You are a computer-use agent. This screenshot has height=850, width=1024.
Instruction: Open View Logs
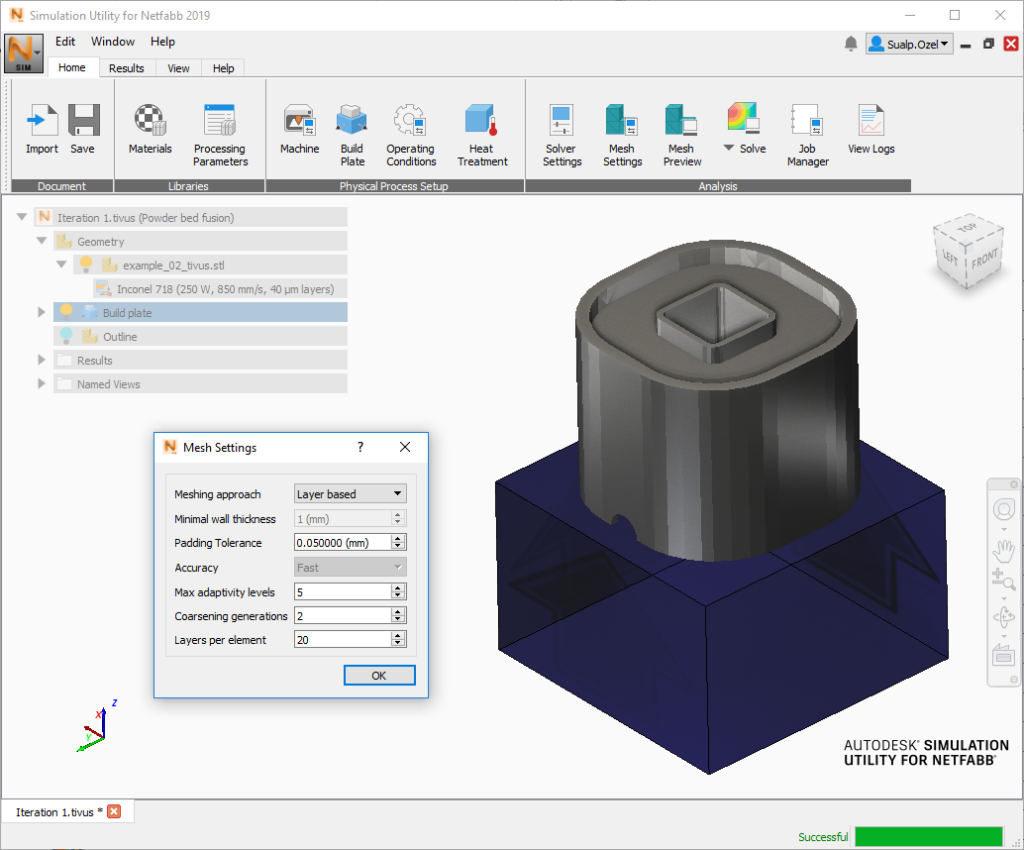(871, 129)
